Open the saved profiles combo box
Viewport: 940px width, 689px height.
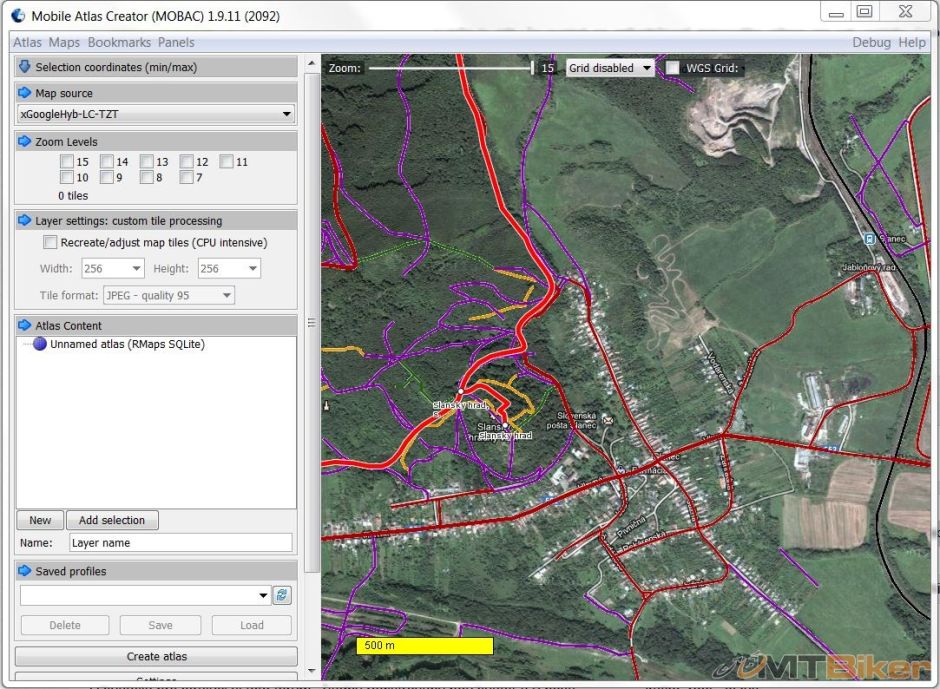[145, 595]
